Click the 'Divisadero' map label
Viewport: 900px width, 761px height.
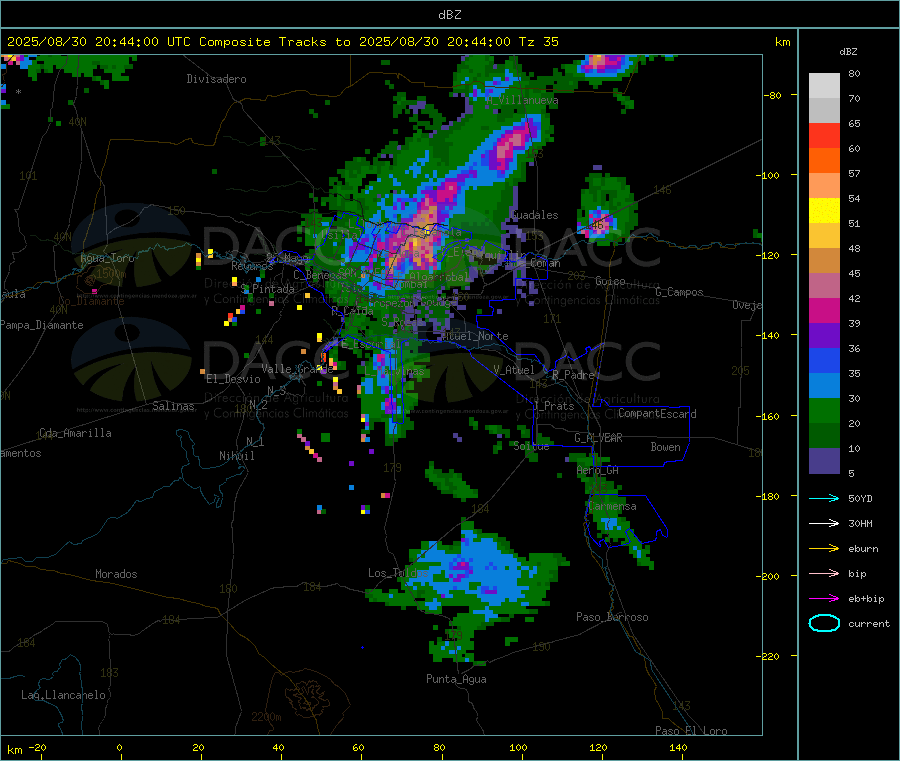tap(216, 79)
